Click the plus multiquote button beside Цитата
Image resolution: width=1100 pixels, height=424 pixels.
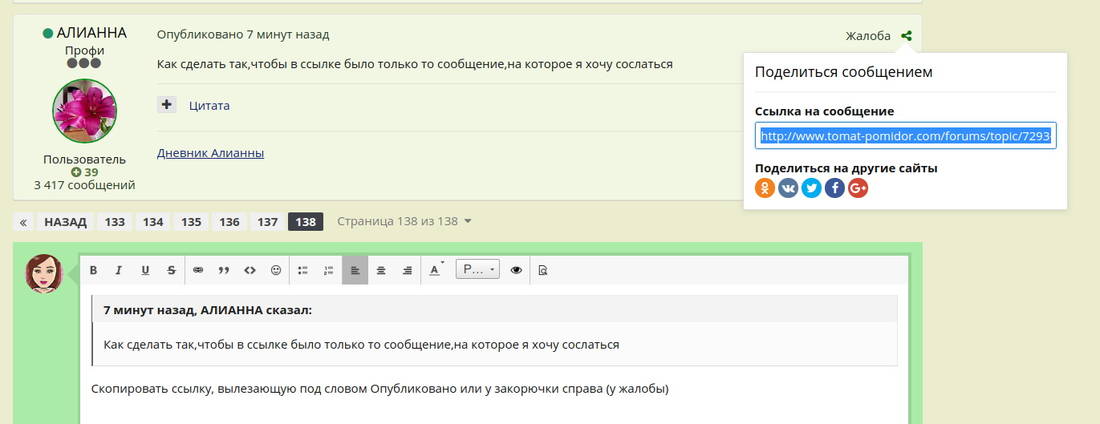click(x=167, y=105)
